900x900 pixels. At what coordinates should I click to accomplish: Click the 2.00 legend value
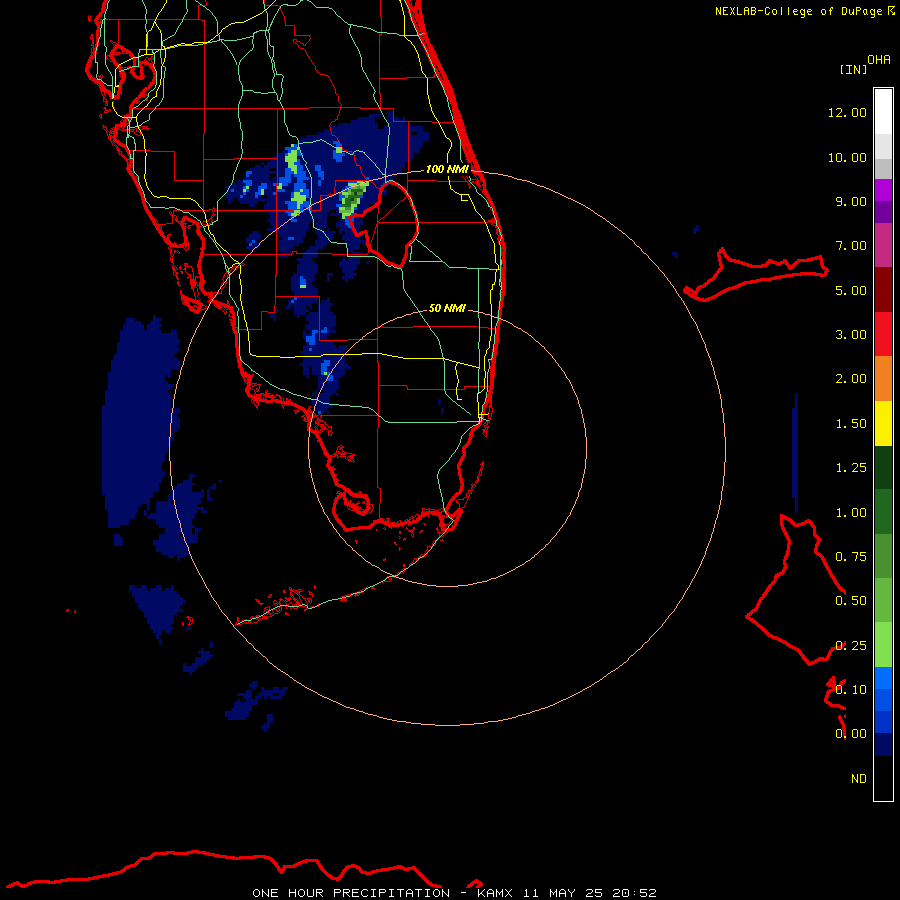[851, 379]
